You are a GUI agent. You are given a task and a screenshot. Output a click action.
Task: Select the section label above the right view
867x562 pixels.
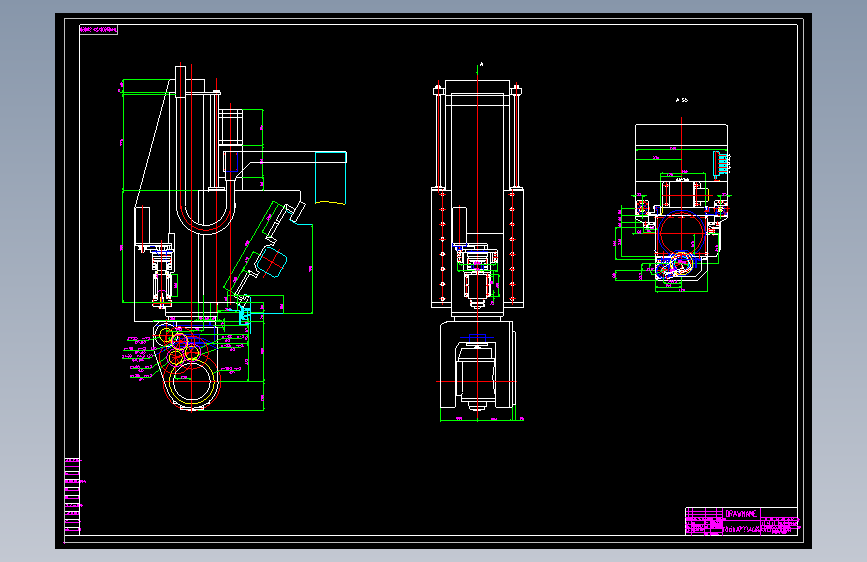tap(681, 100)
